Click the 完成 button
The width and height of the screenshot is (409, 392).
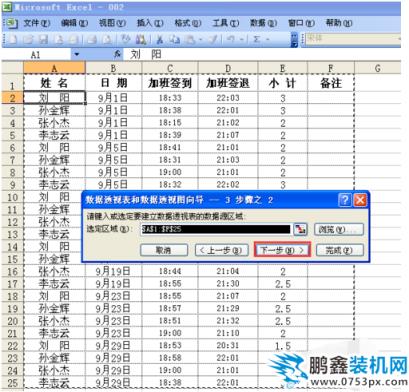click(339, 250)
